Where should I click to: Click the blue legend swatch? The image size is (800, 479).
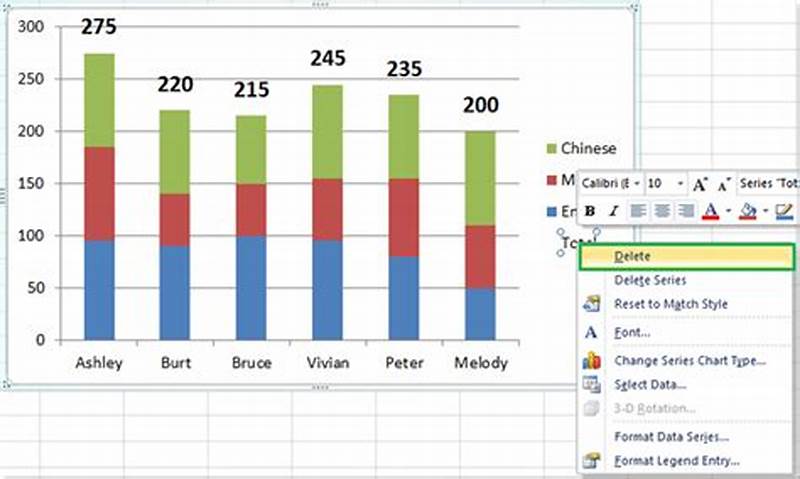pos(551,211)
